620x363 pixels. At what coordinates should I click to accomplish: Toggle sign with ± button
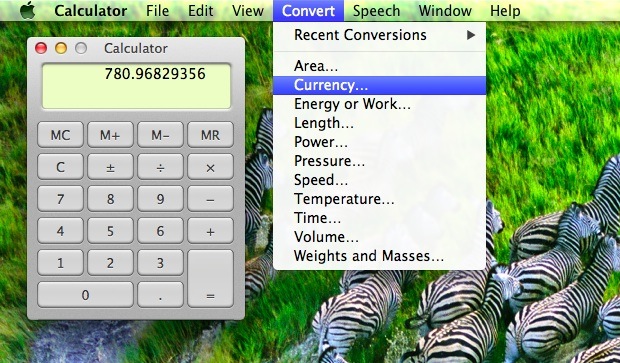point(110,167)
